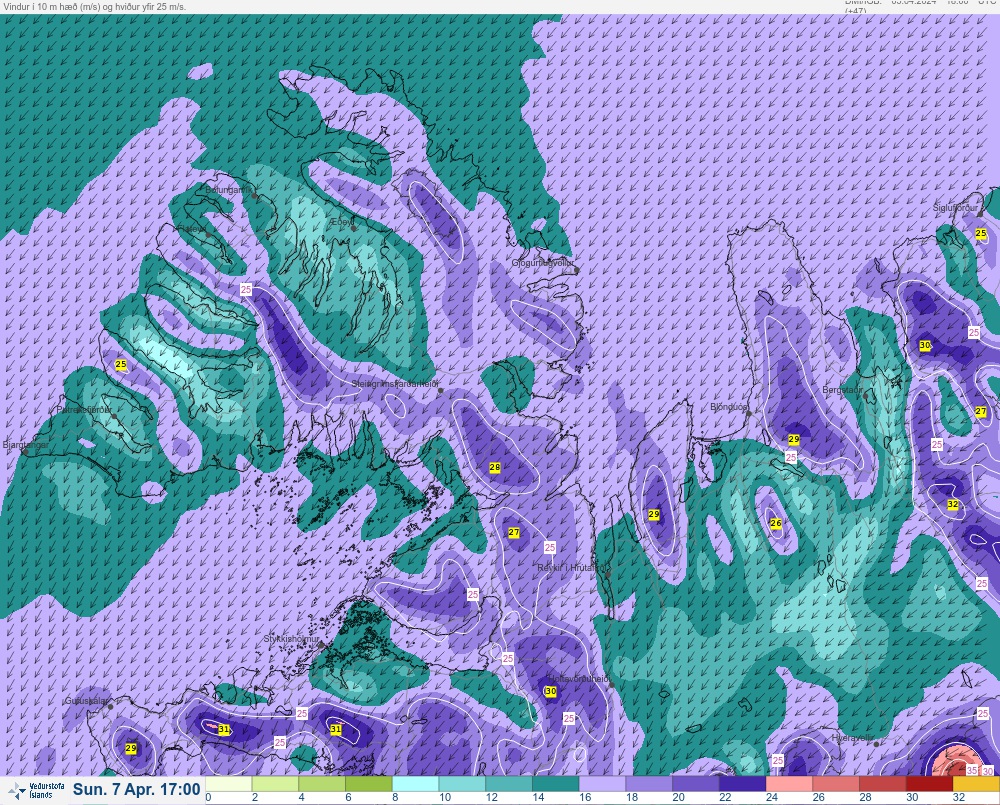Click the Reykir í Hrútafirði station label

click(573, 567)
